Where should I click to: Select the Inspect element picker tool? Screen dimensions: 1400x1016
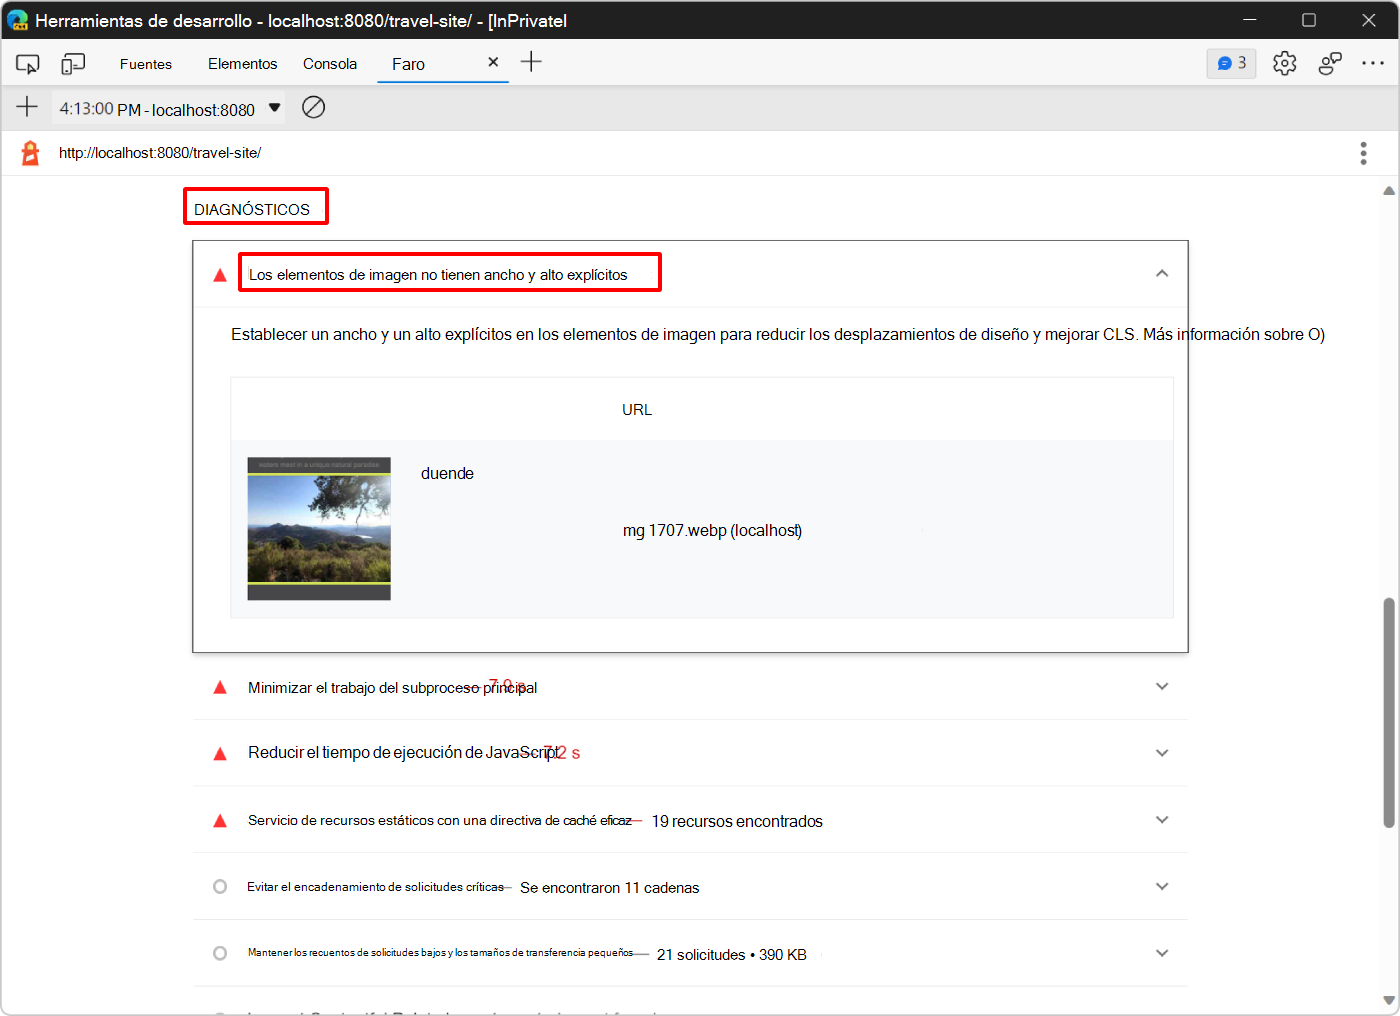[27, 62]
